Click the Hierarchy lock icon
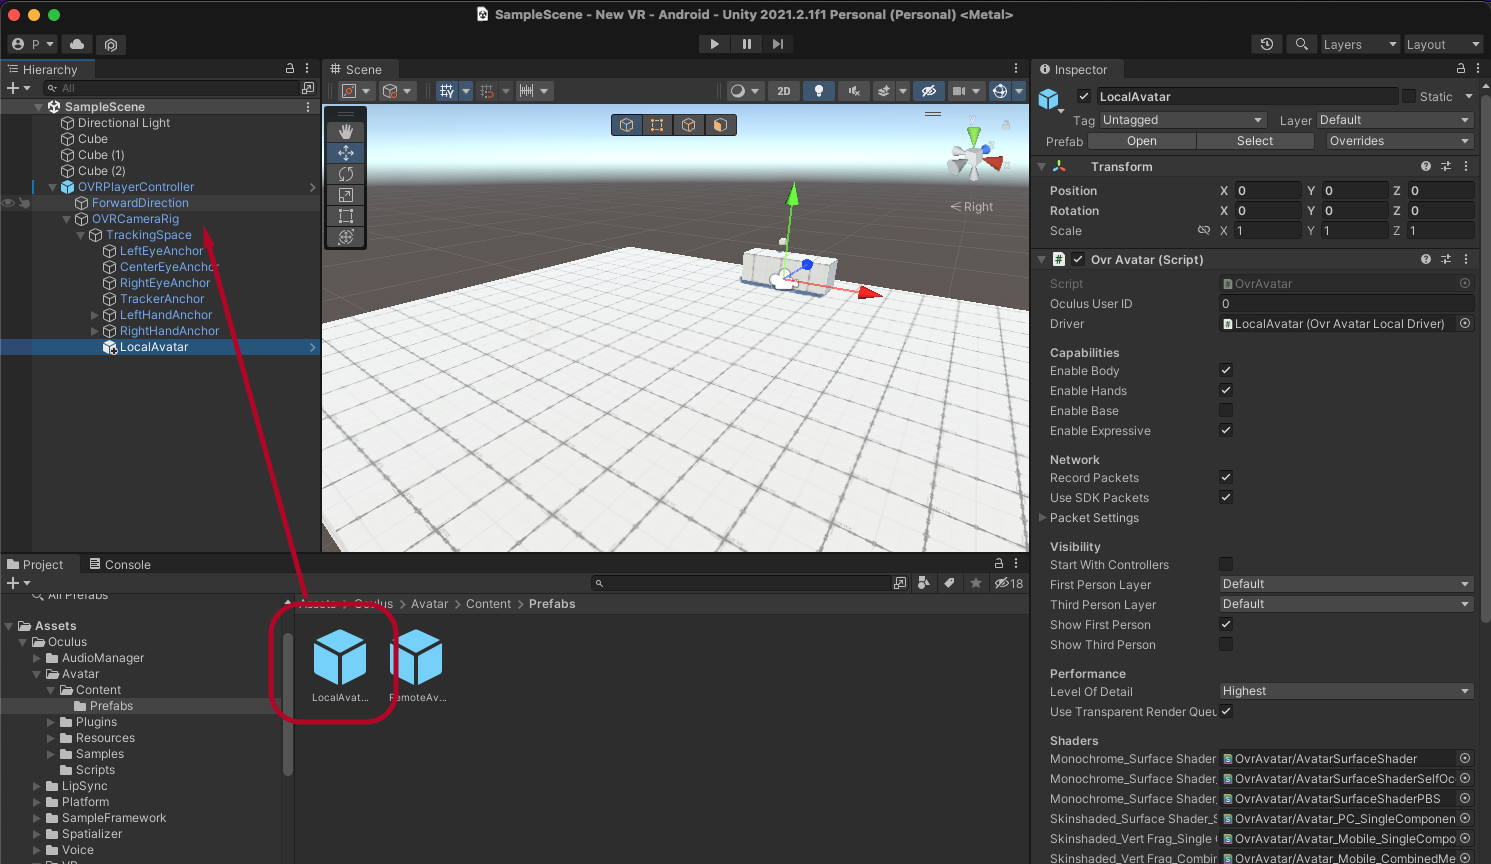1491x864 pixels. pos(290,69)
